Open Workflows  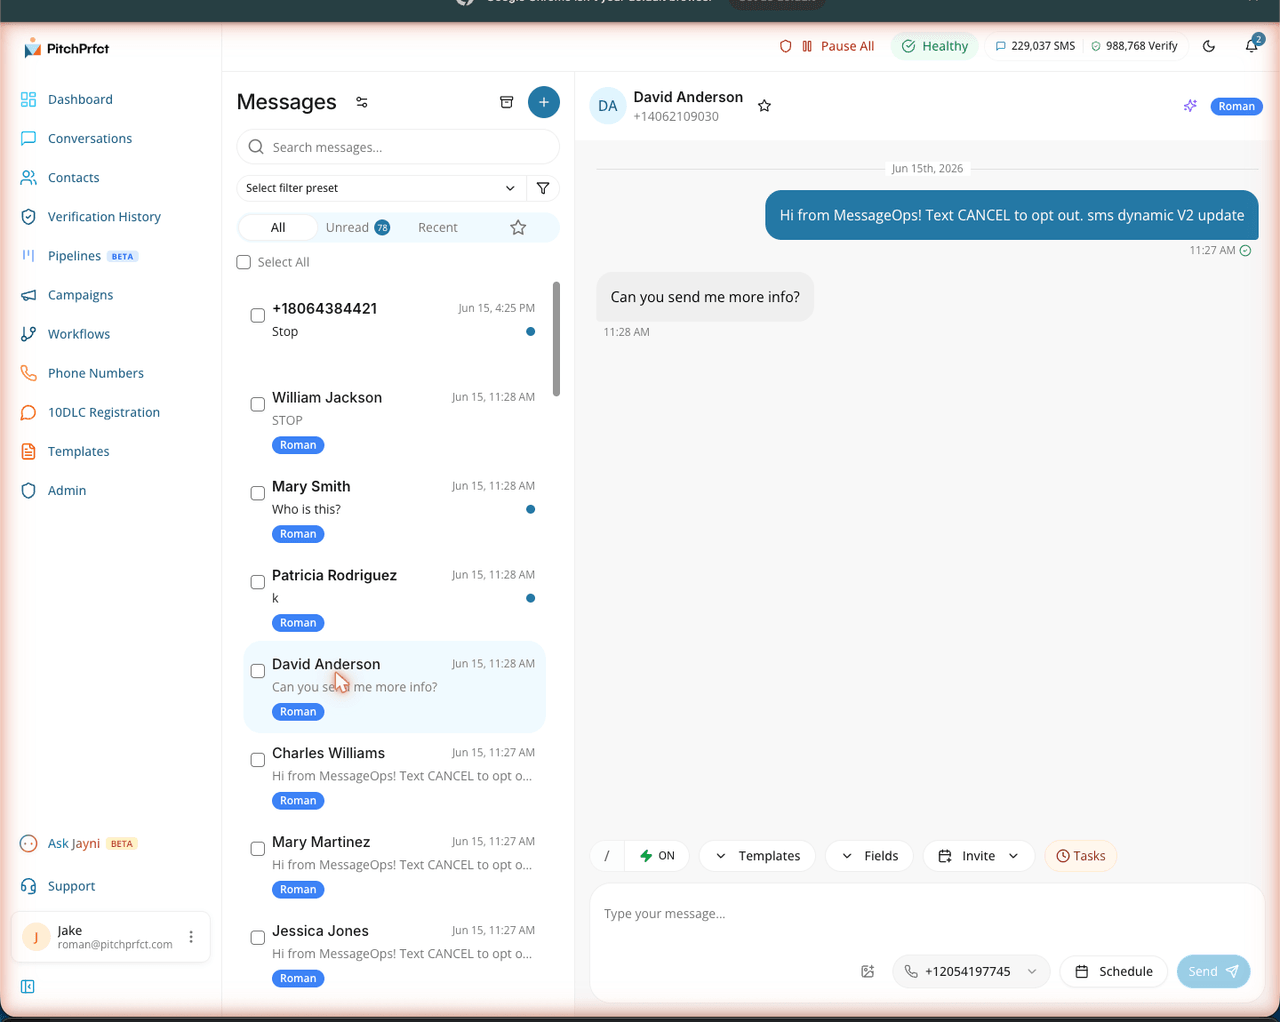79,333
